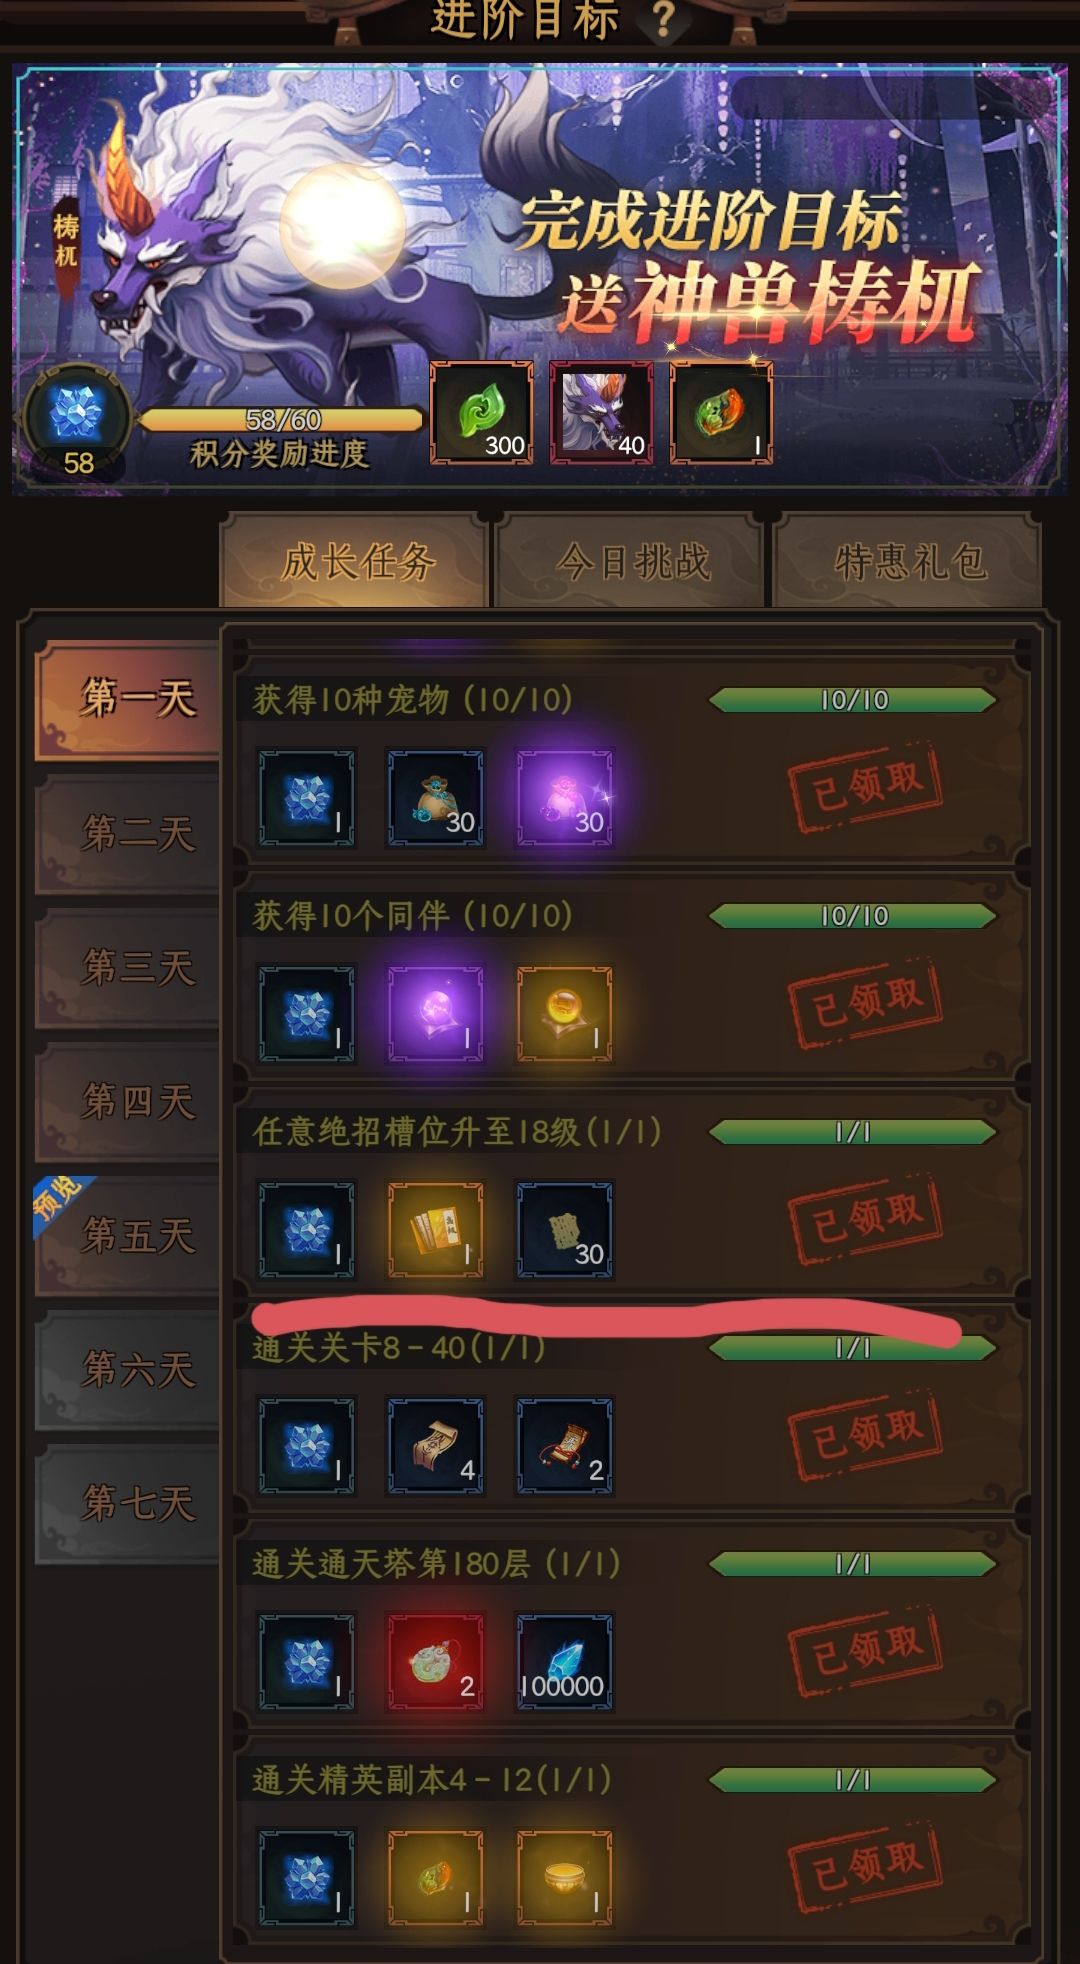
Task: Tap the red jade pendant reward icon
Action: click(x=435, y=1663)
